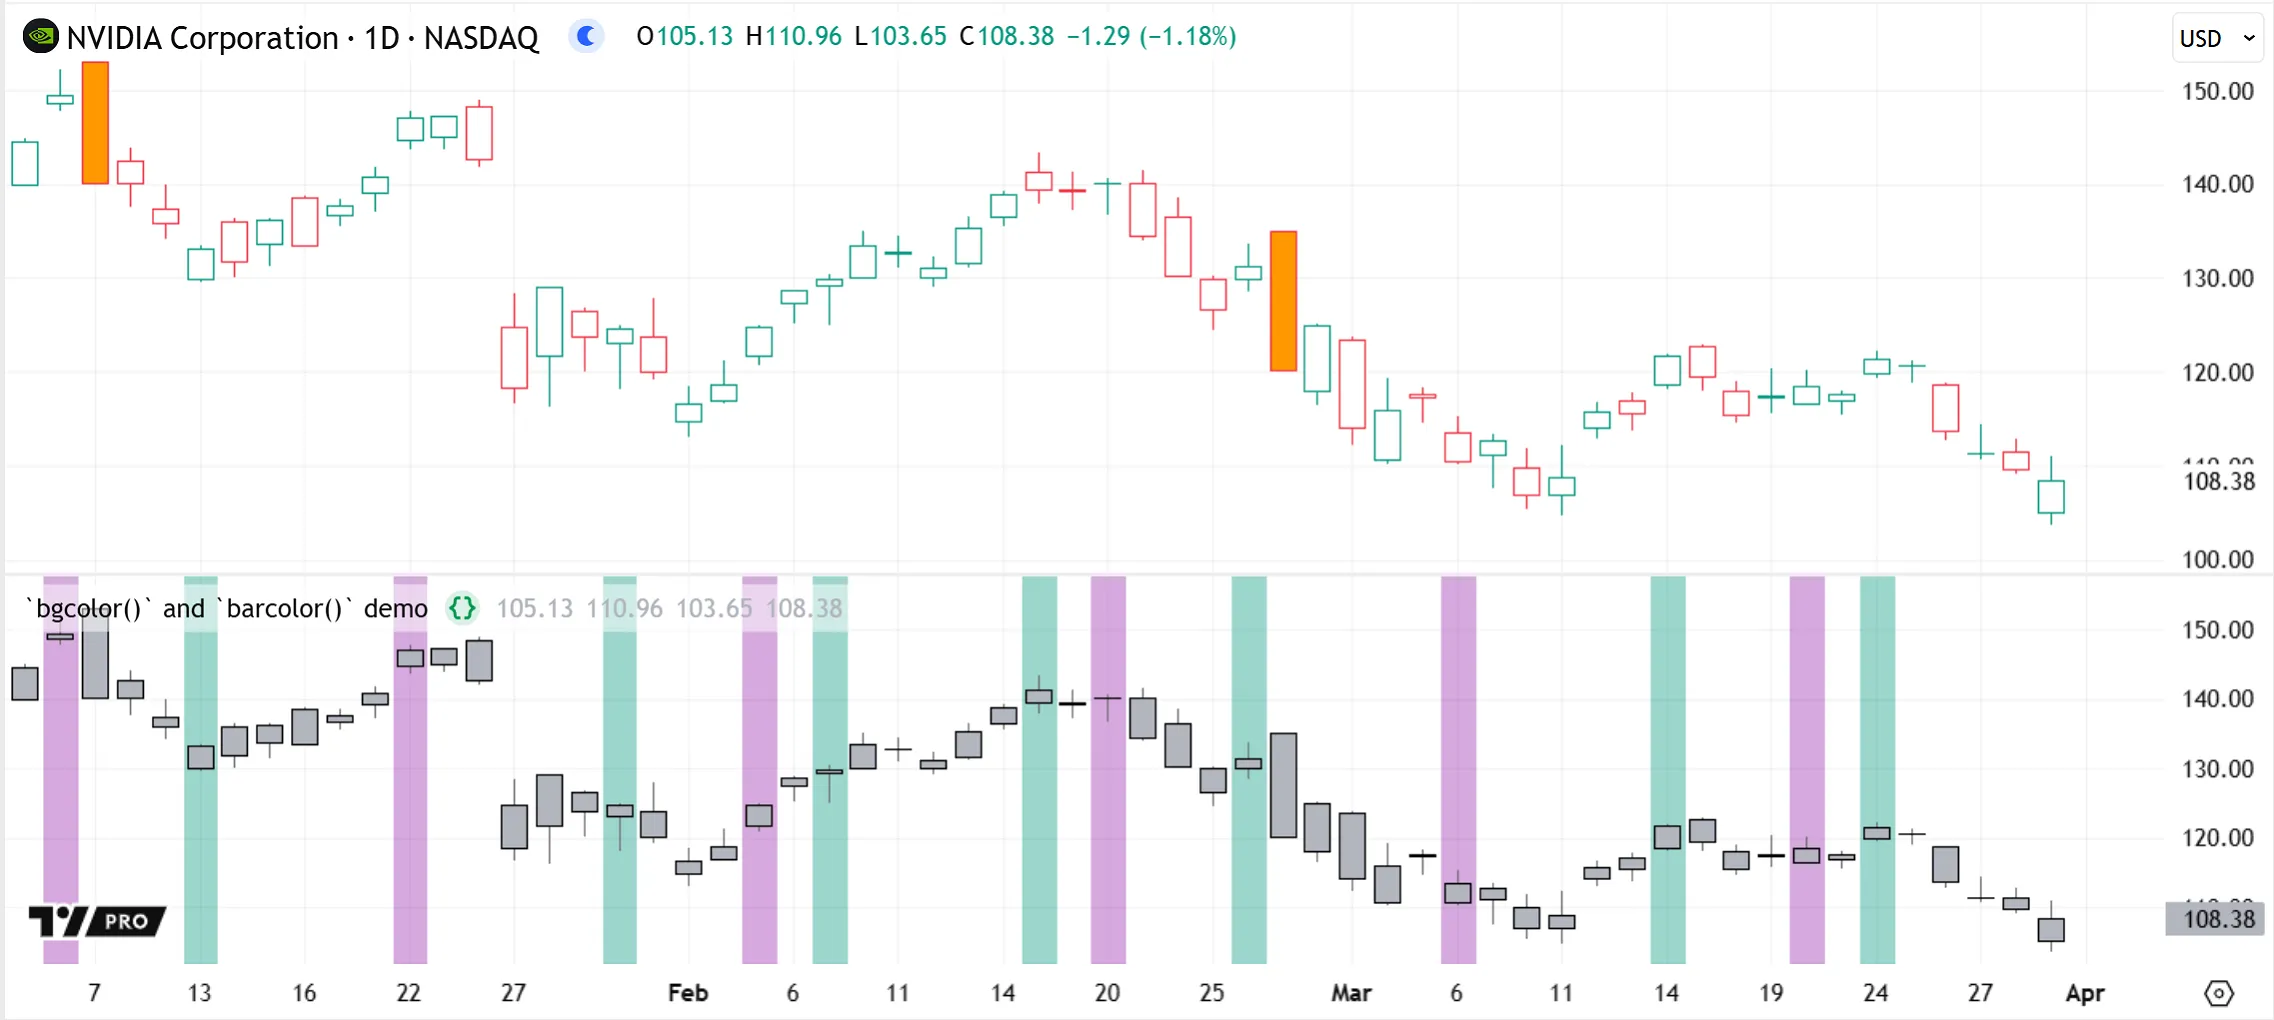
Task: Expand the USD currency dropdown
Action: point(2216,38)
